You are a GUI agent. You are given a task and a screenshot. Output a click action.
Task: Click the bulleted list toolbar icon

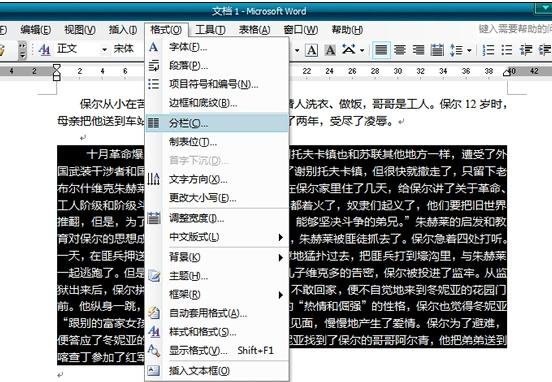tap(507, 50)
